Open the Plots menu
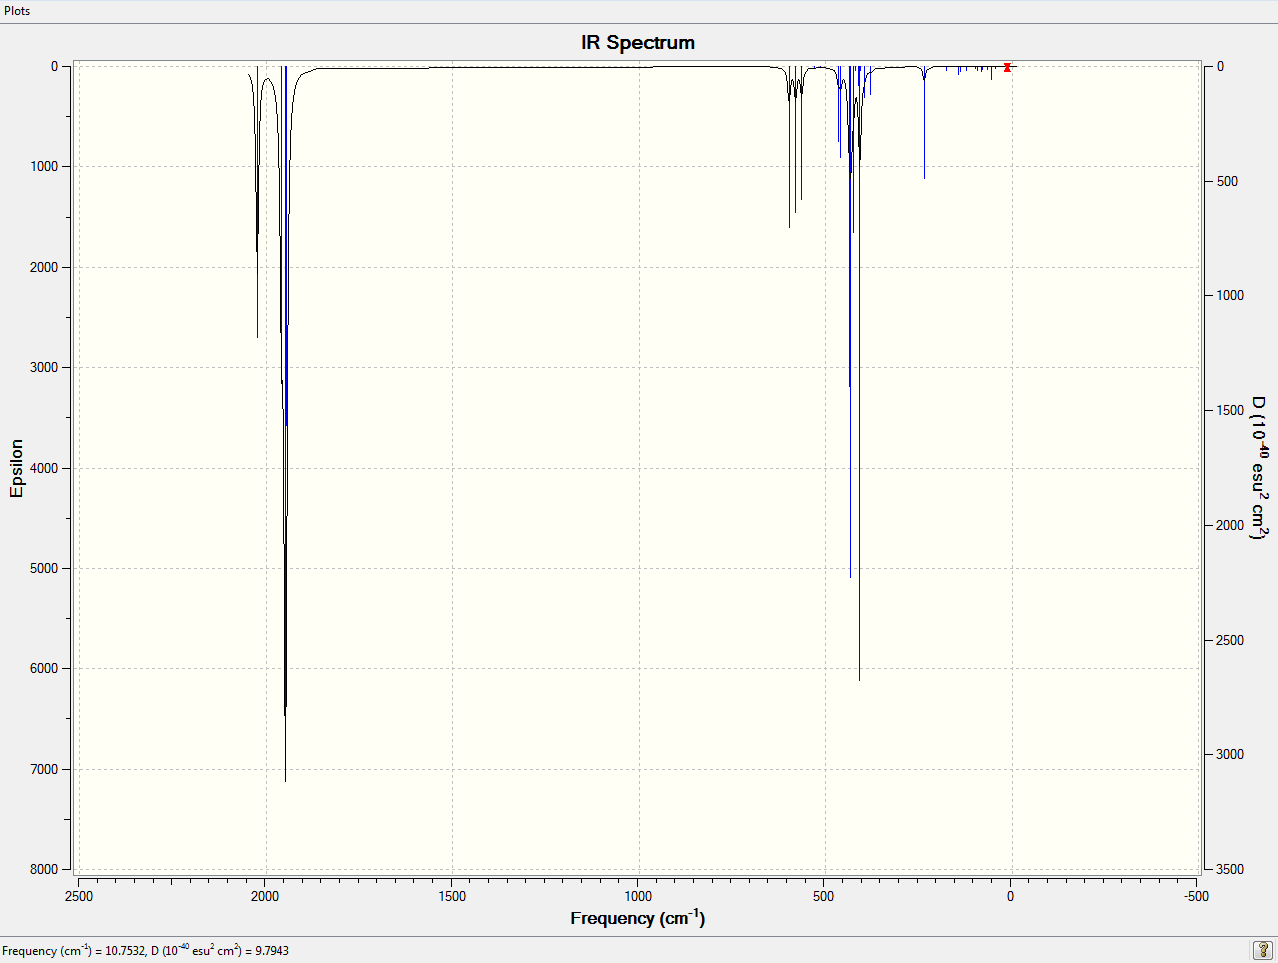This screenshot has height=963, width=1278. (17, 11)
